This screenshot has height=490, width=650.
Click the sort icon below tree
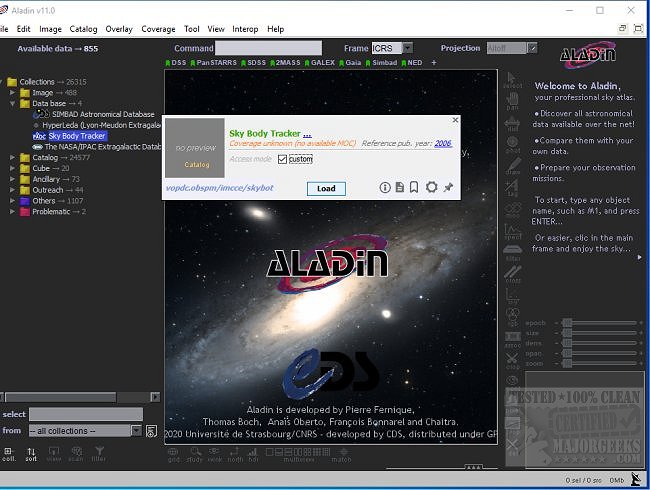click(31, 454)
